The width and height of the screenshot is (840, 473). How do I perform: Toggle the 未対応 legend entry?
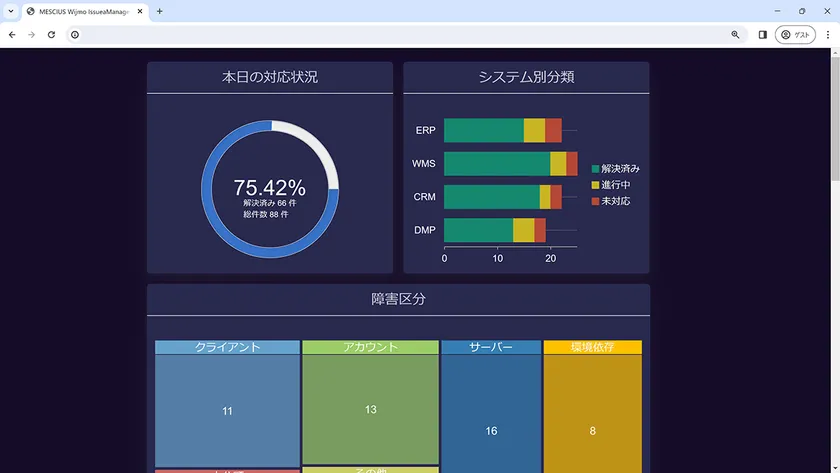coord(611,201)
